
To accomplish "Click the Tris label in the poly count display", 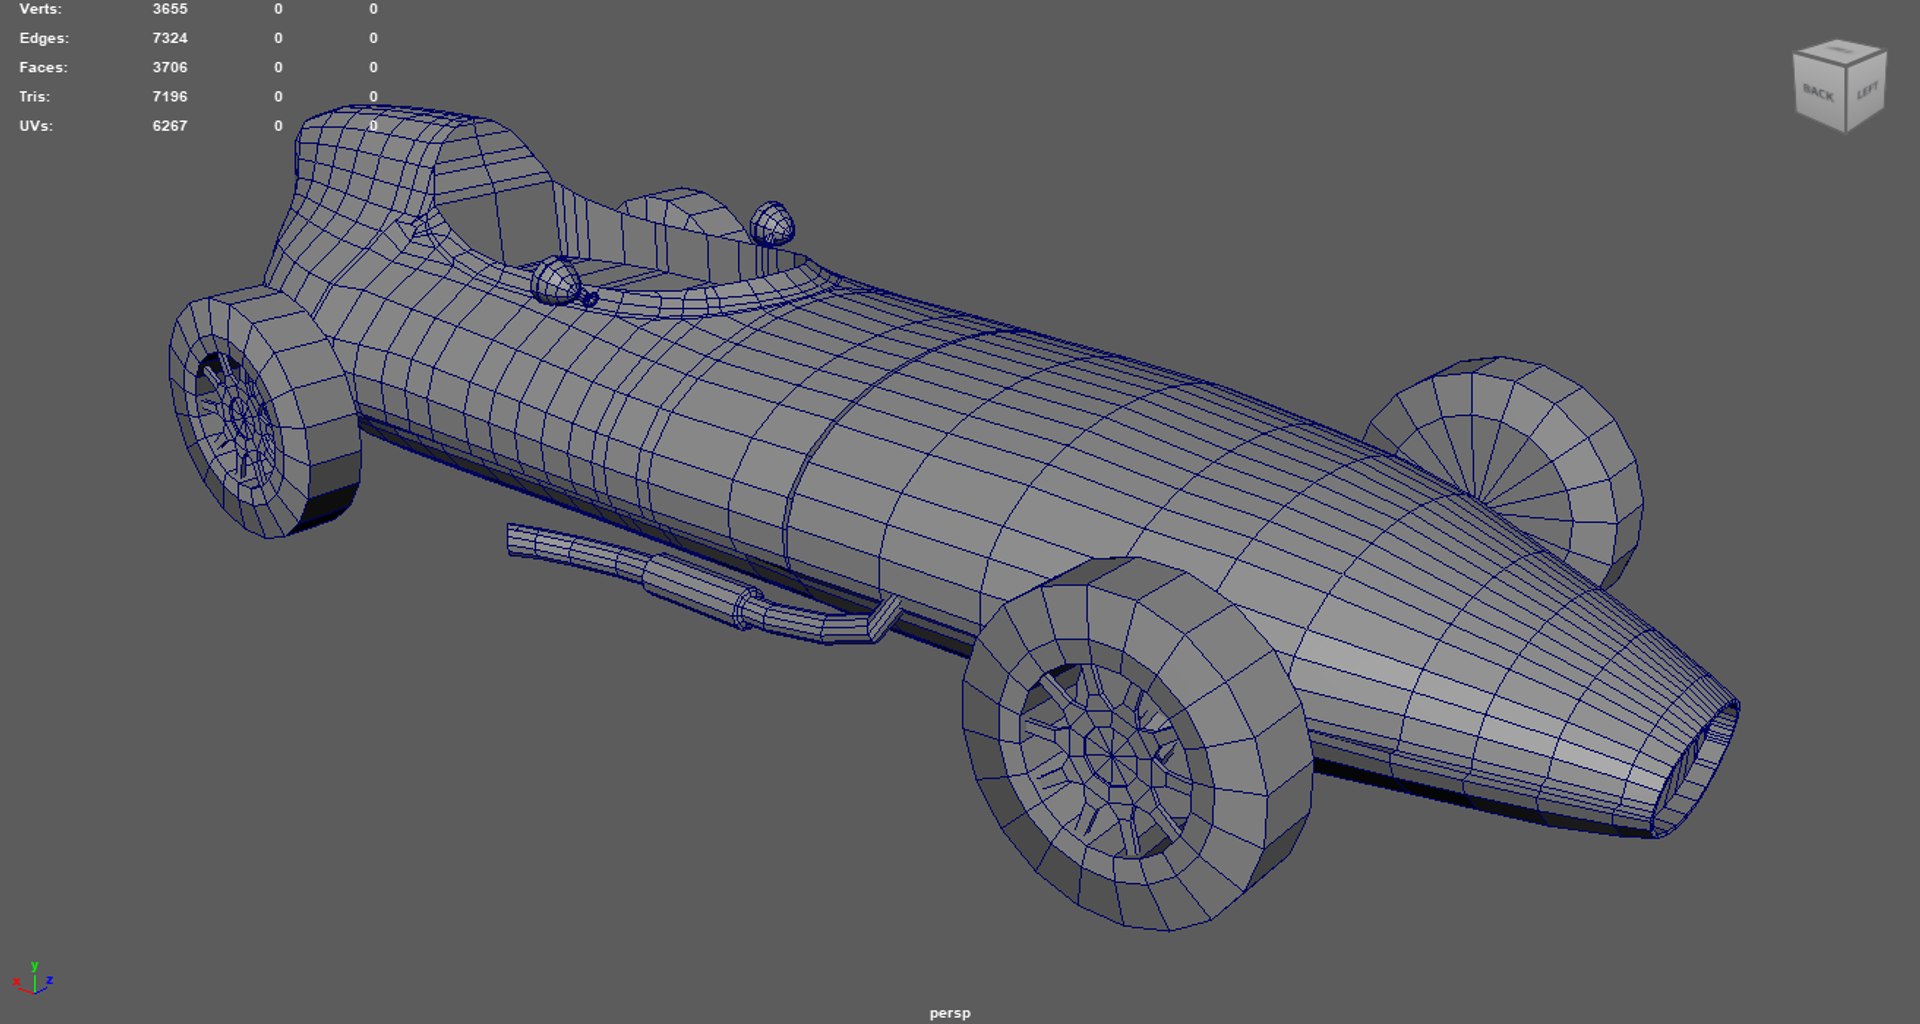I will tap(34, 96).
